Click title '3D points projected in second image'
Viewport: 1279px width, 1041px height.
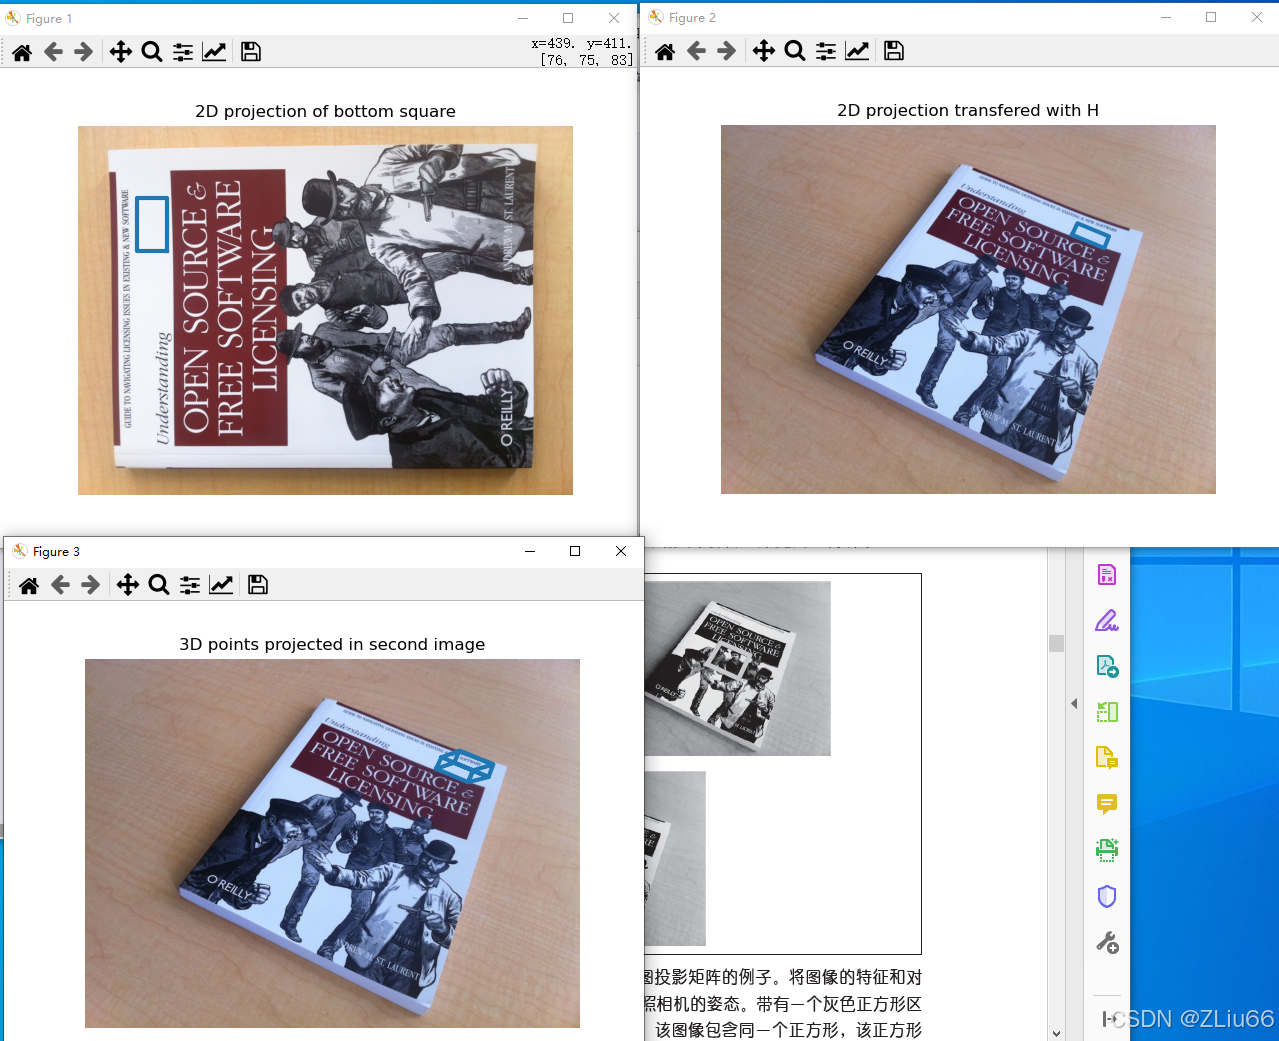[x=332, y=644]
